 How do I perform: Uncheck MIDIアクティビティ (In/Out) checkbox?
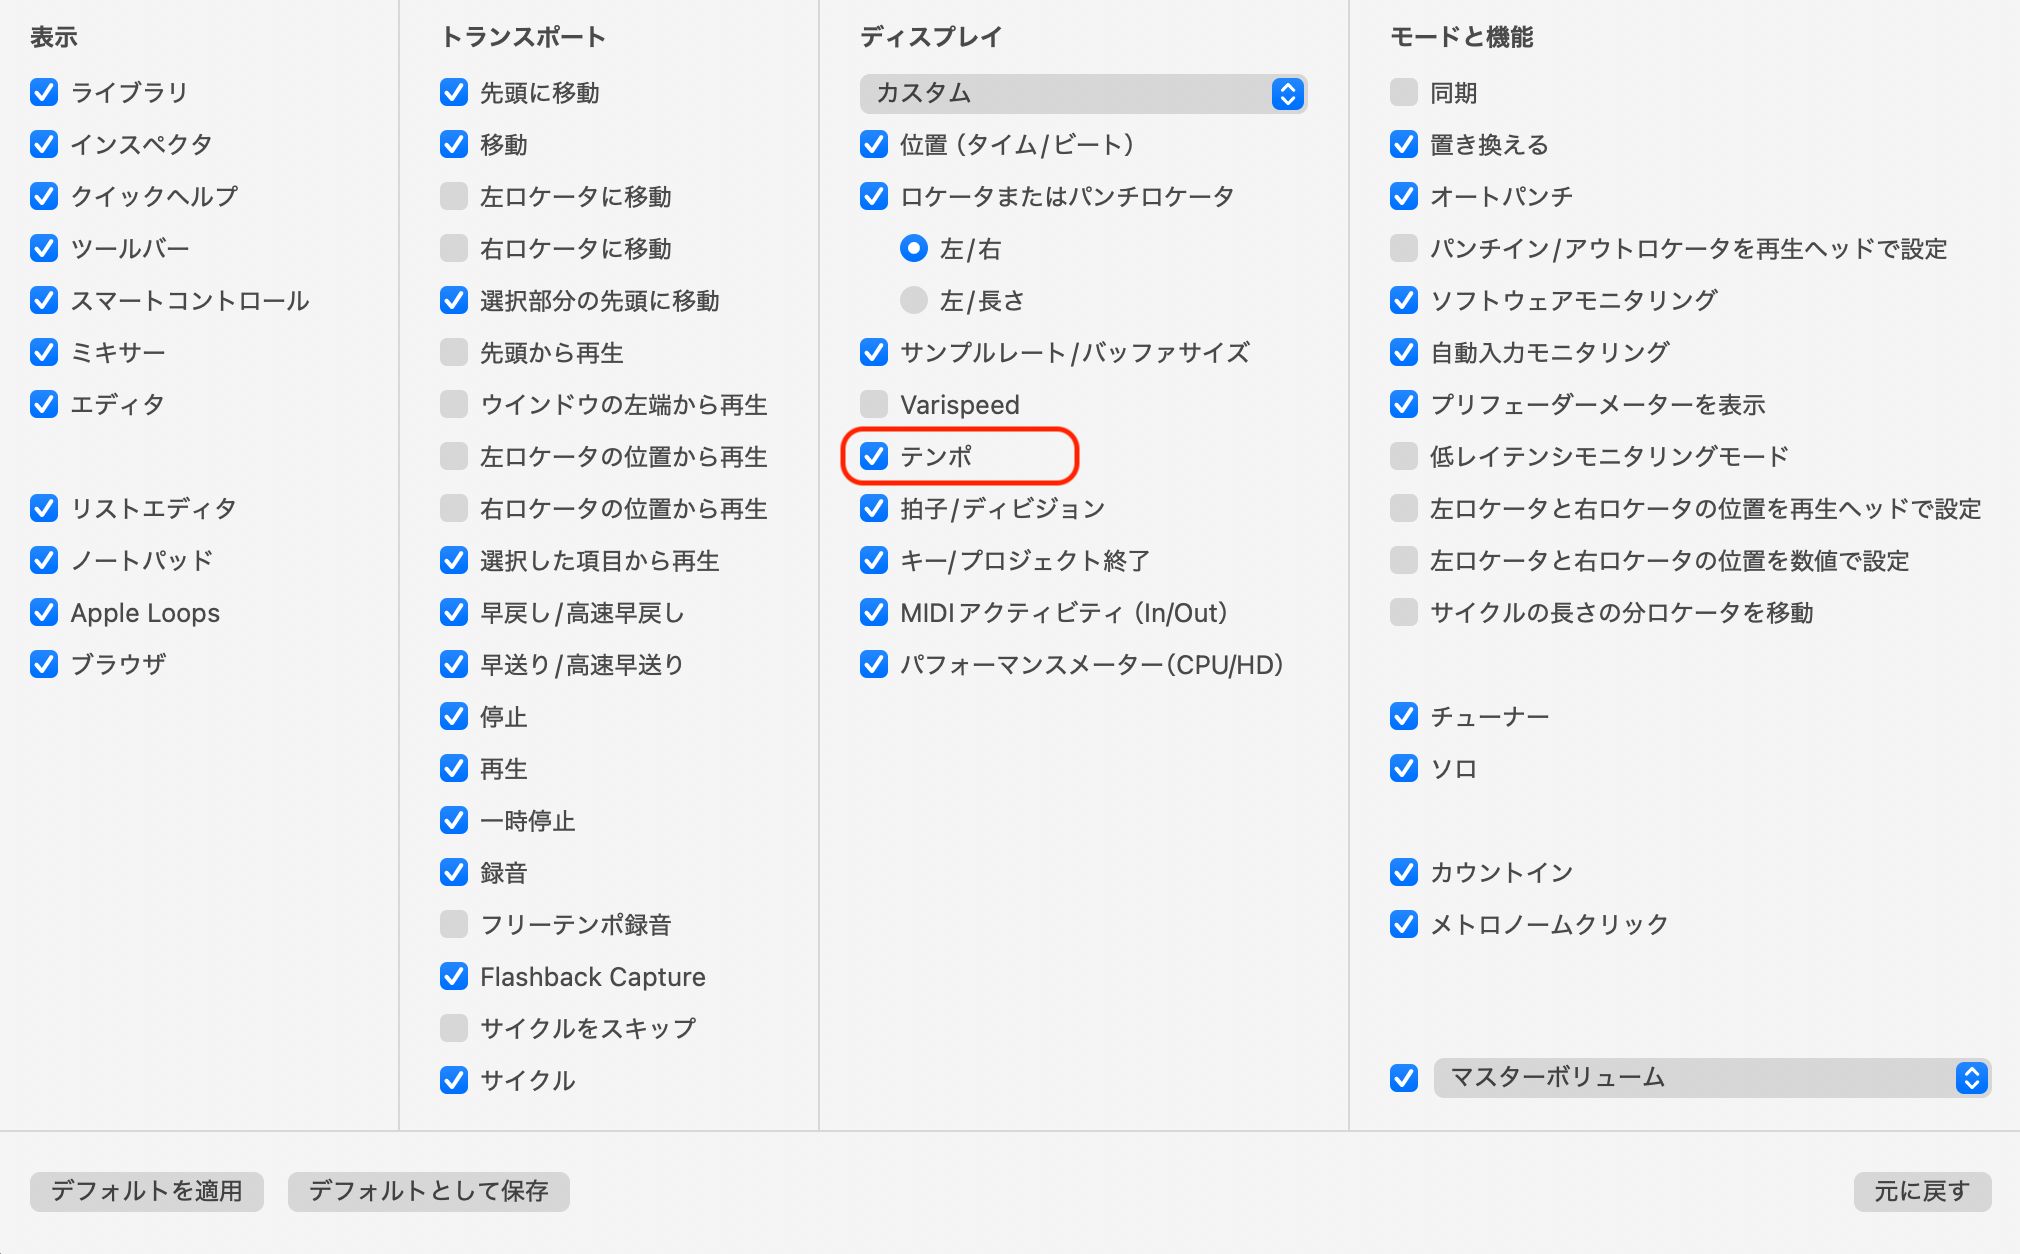(874, 612)
